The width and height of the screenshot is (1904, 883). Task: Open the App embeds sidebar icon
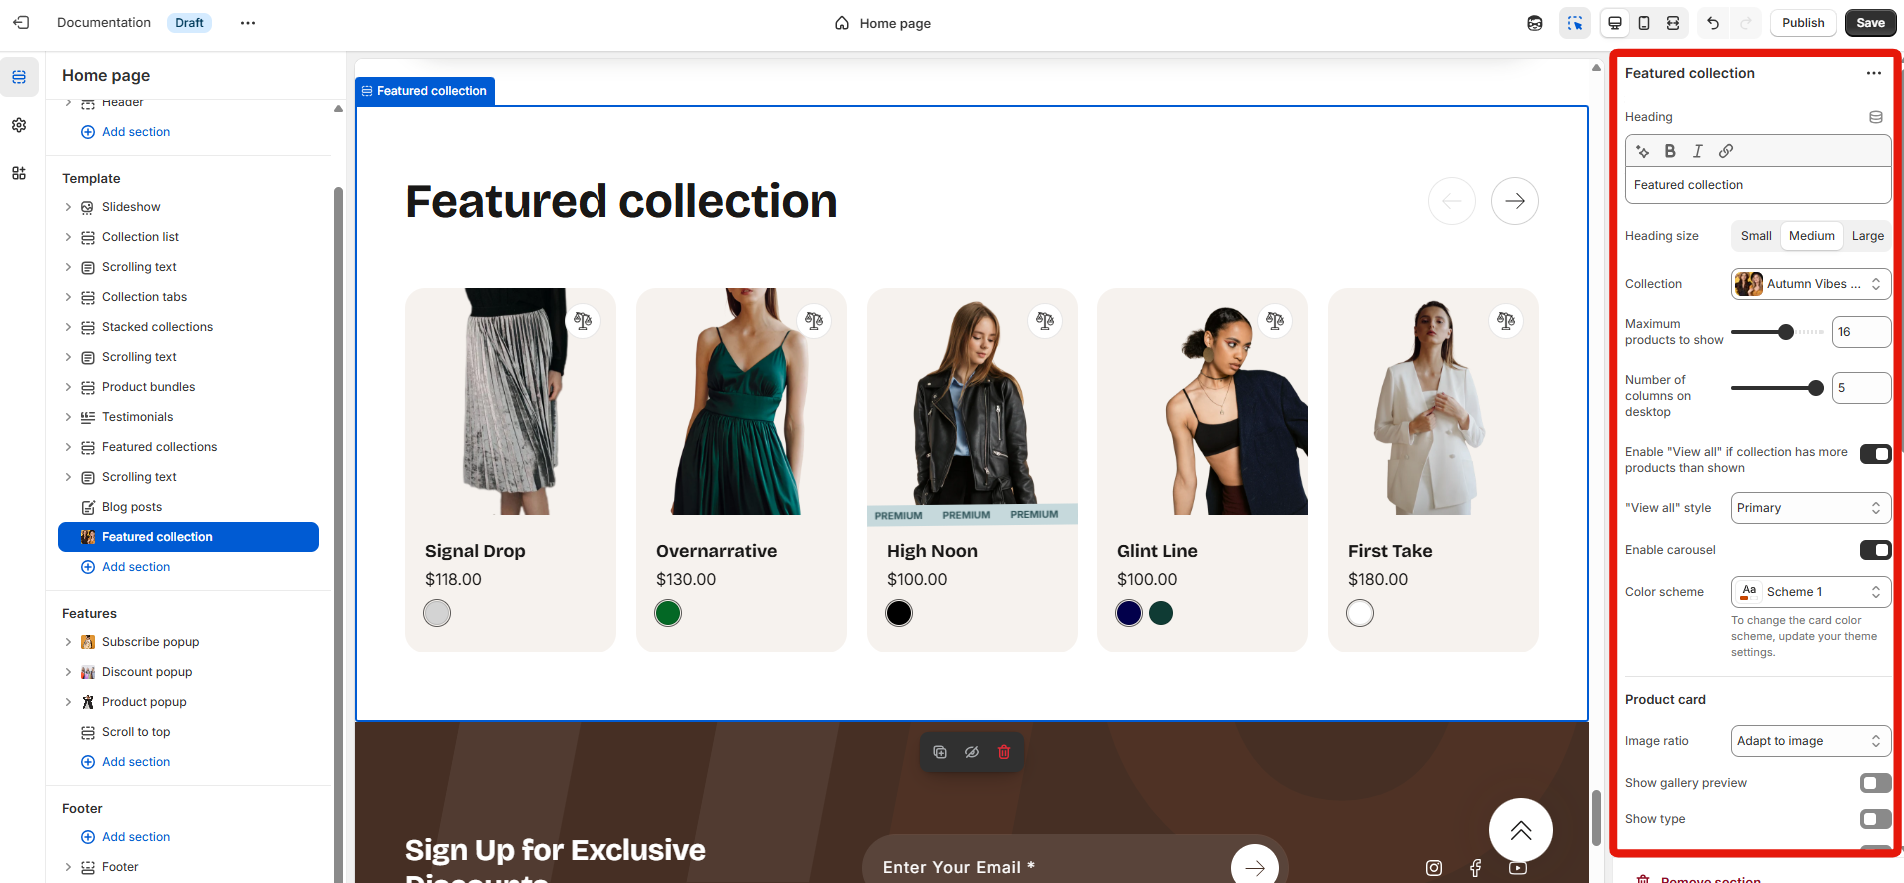19,173
